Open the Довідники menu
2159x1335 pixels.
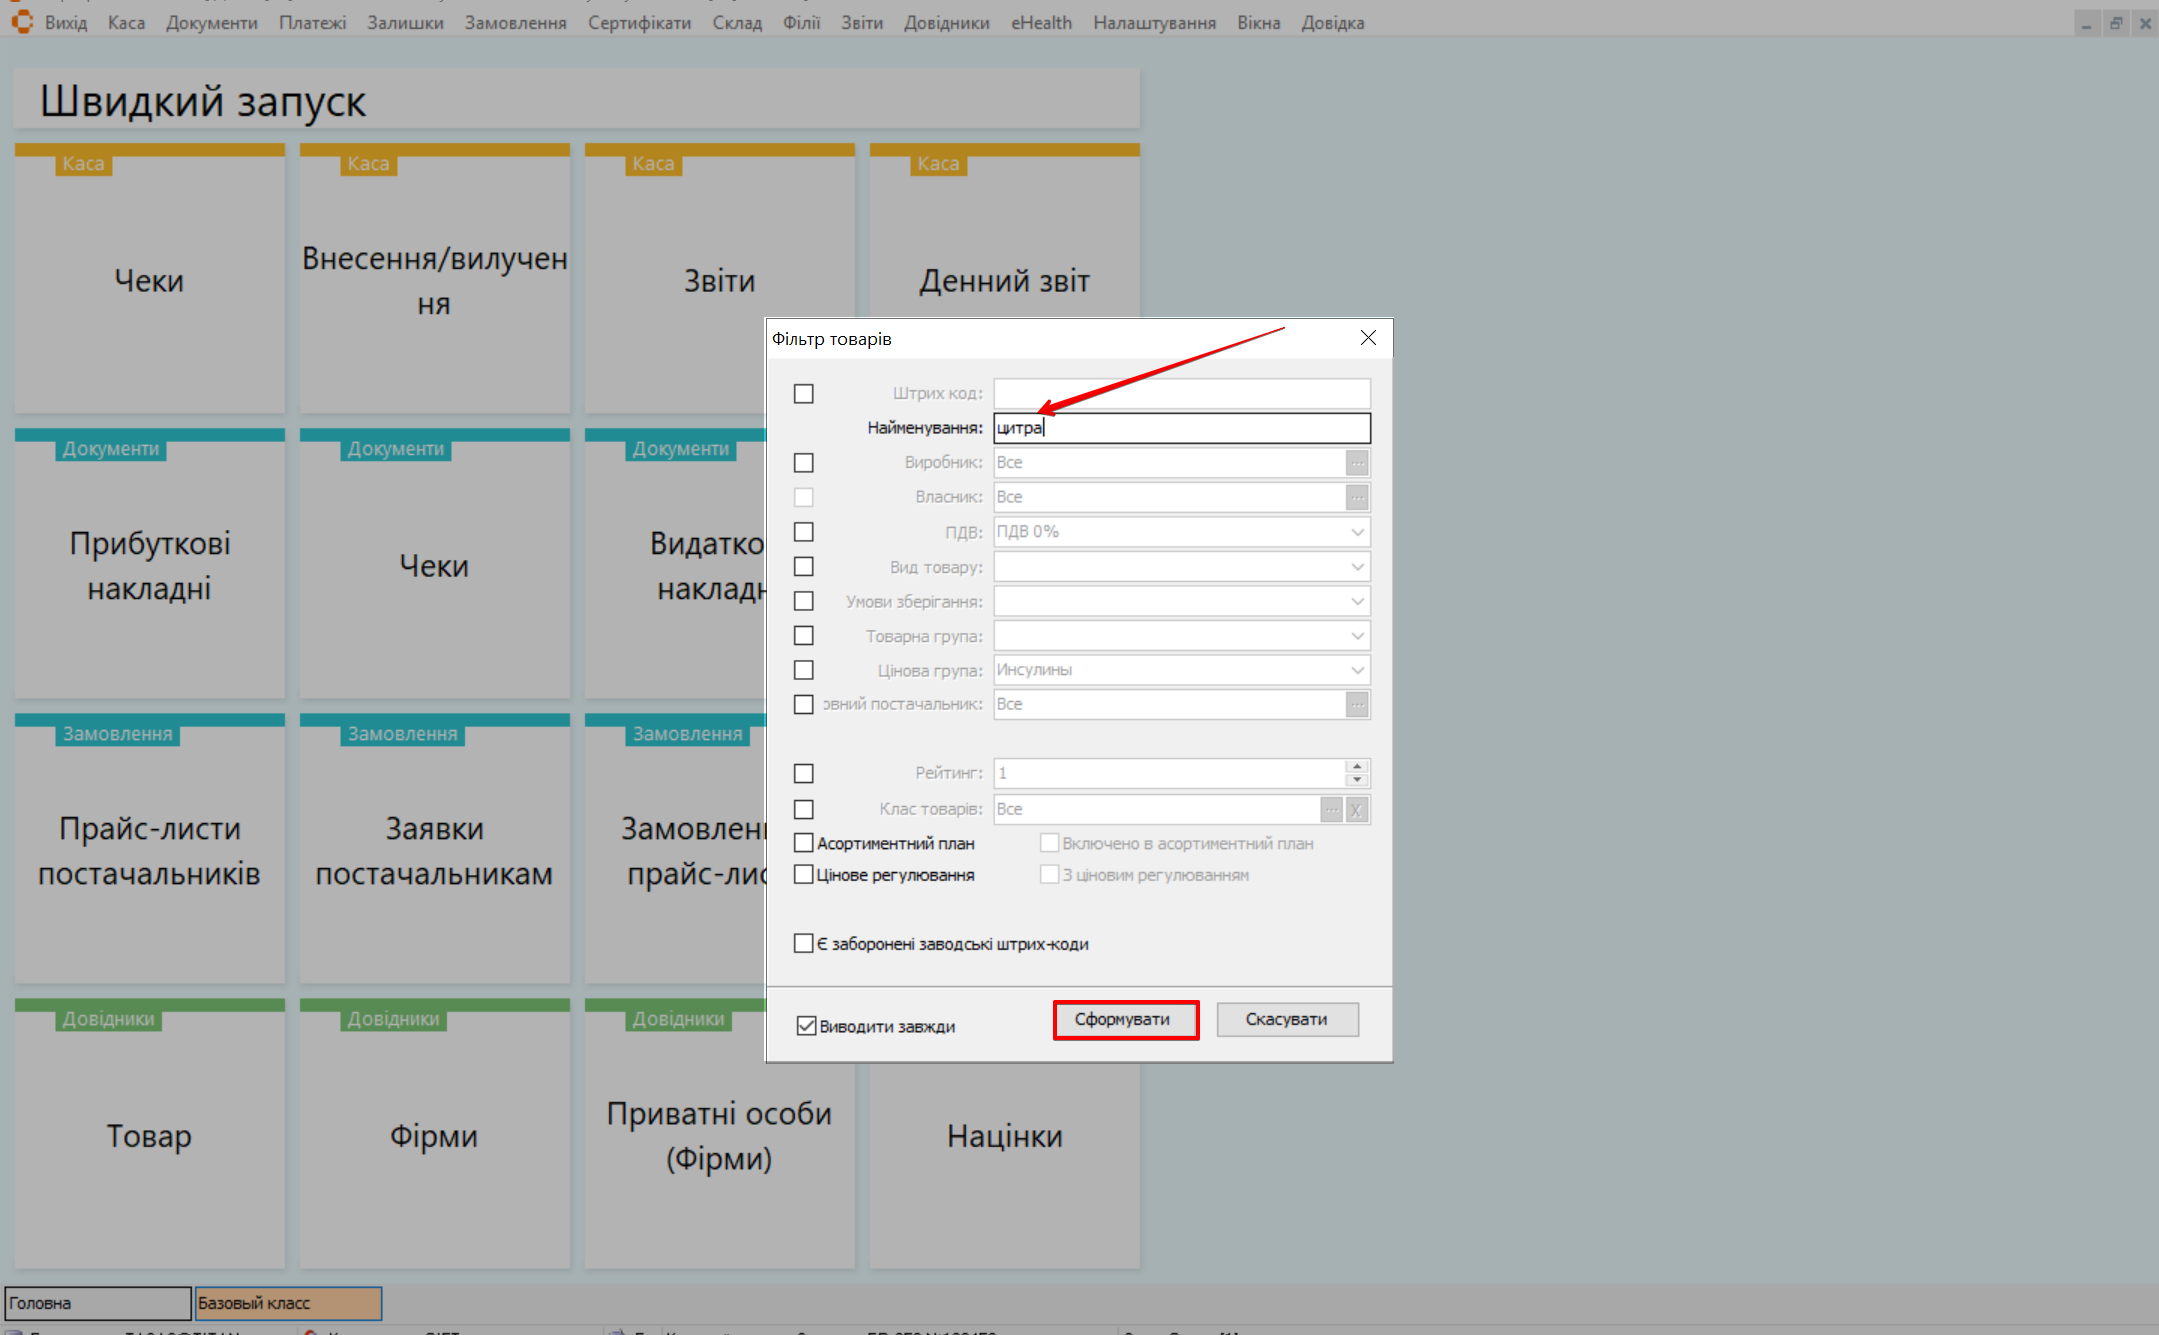coord(946,22)
